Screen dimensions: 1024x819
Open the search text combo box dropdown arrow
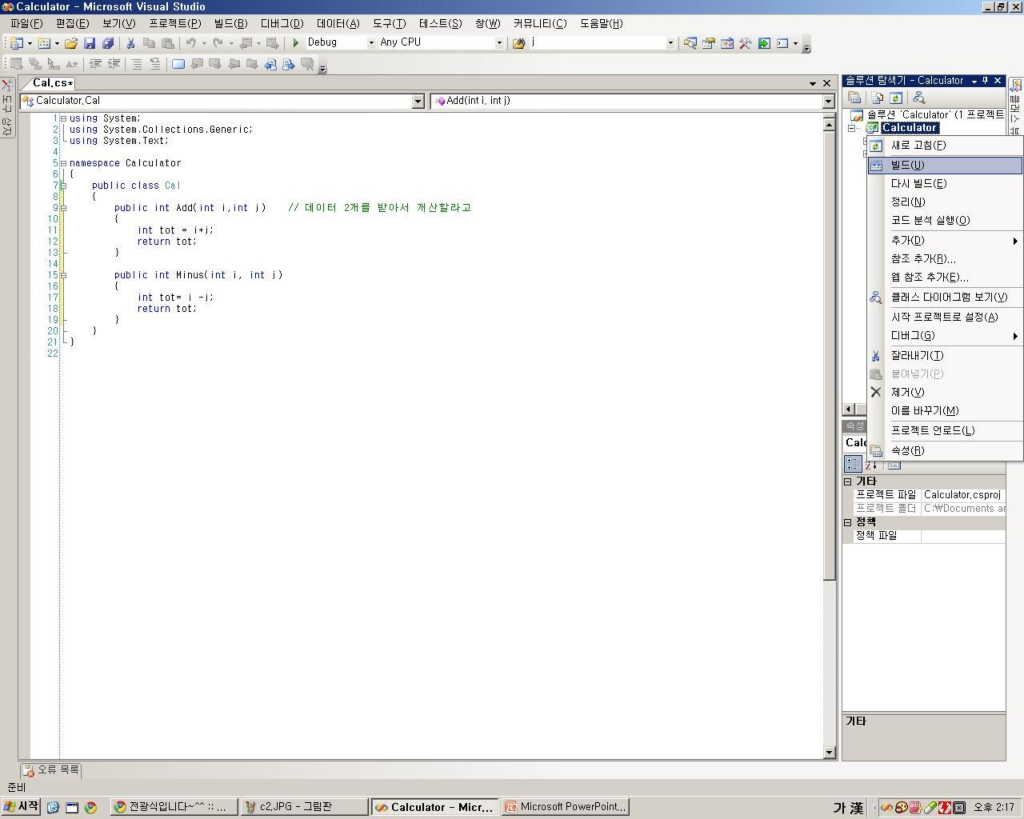pyautogui.click(x=670, y=42)
